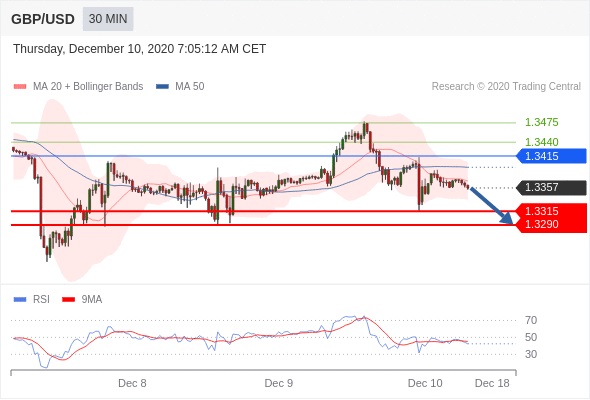Click the Research Trading Central copyright text
The width and height of the screenshot is (590, 400).
click(x=506, y=87)
